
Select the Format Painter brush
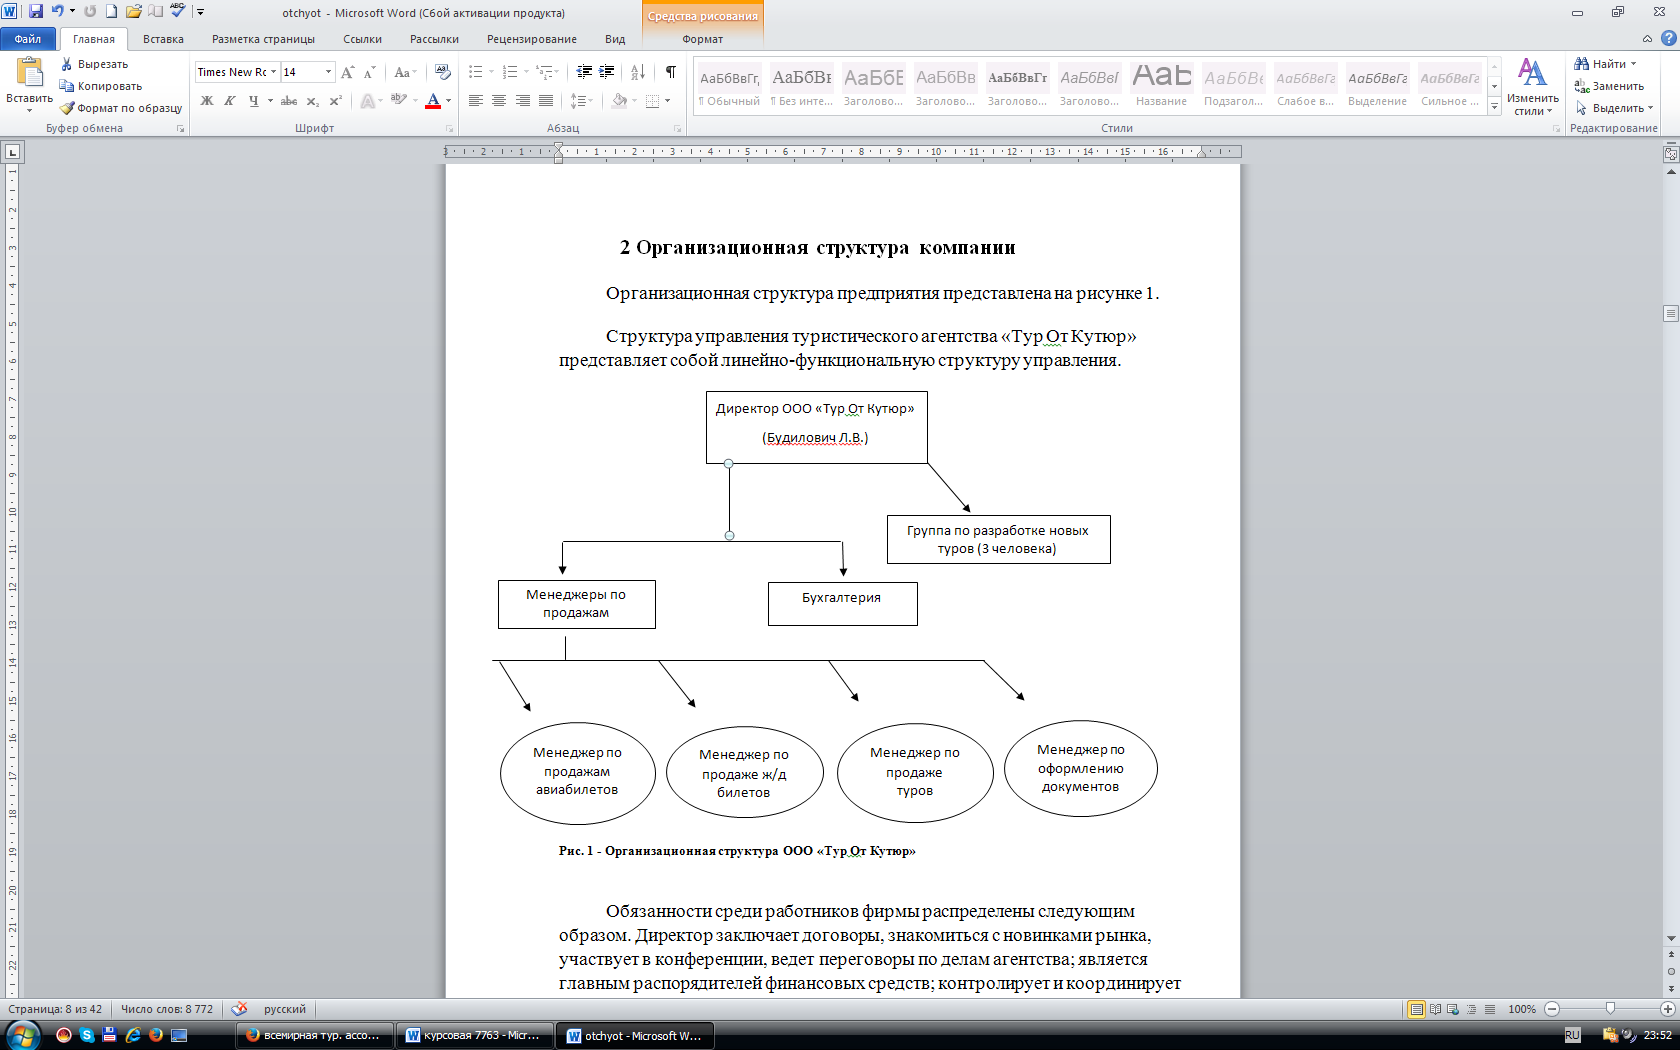pos(67,108)
